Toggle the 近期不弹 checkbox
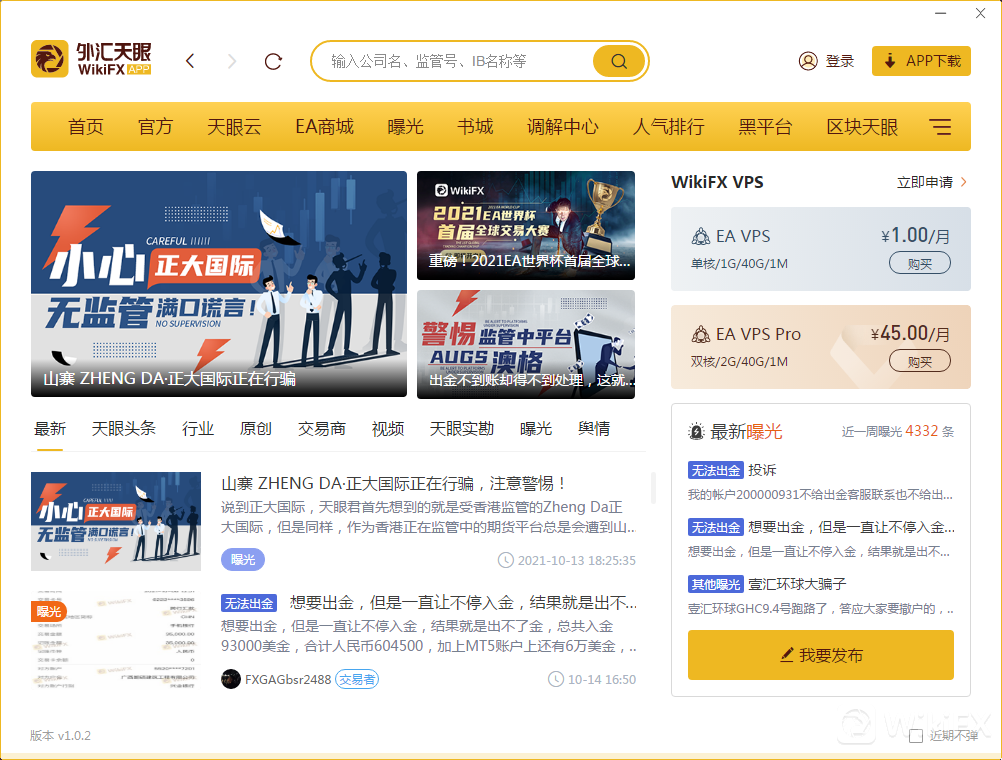Viewport: 1002px width, 760px height. pyautogui.click(x=916, y=736)
